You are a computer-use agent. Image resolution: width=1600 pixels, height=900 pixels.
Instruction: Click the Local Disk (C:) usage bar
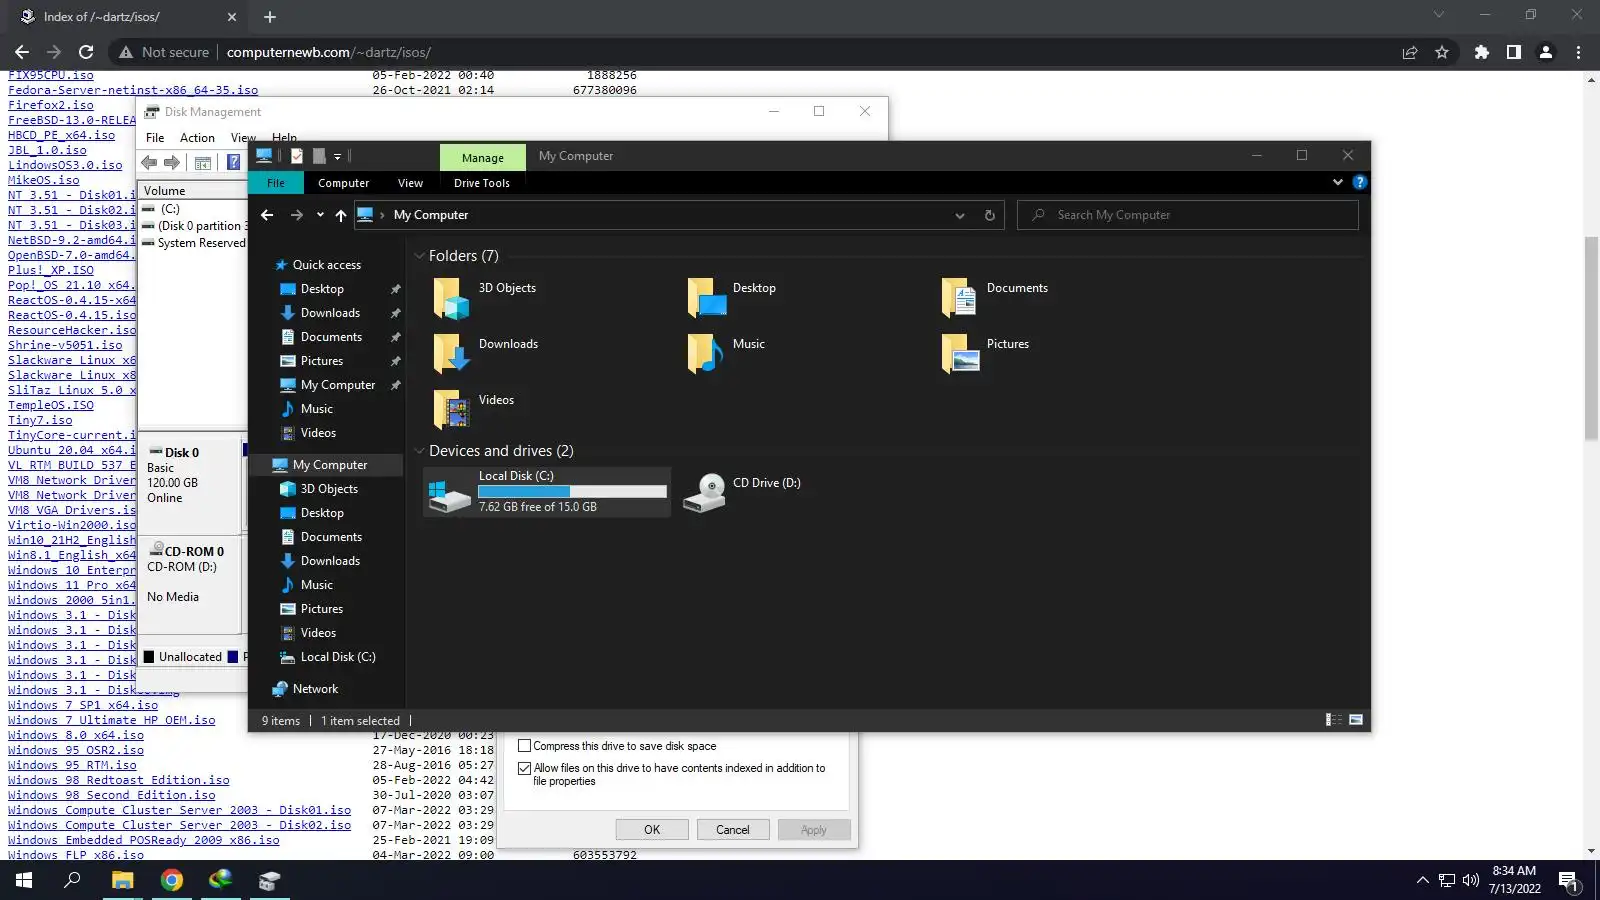[x=572, y=491]
